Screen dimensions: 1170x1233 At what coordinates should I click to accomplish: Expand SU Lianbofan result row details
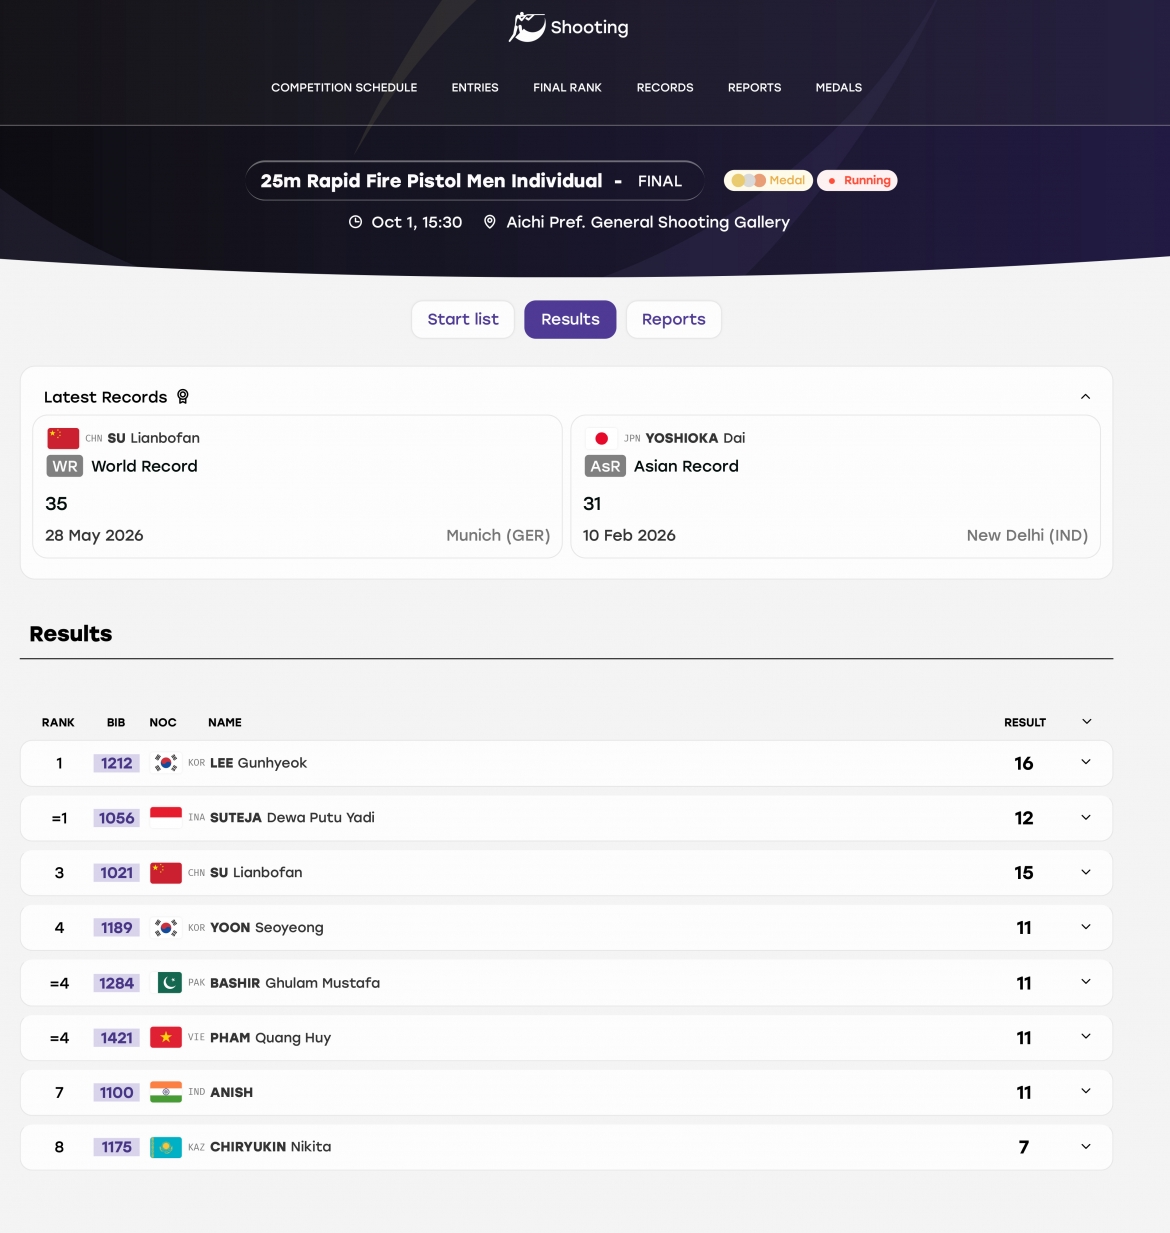coord(1086,873)
